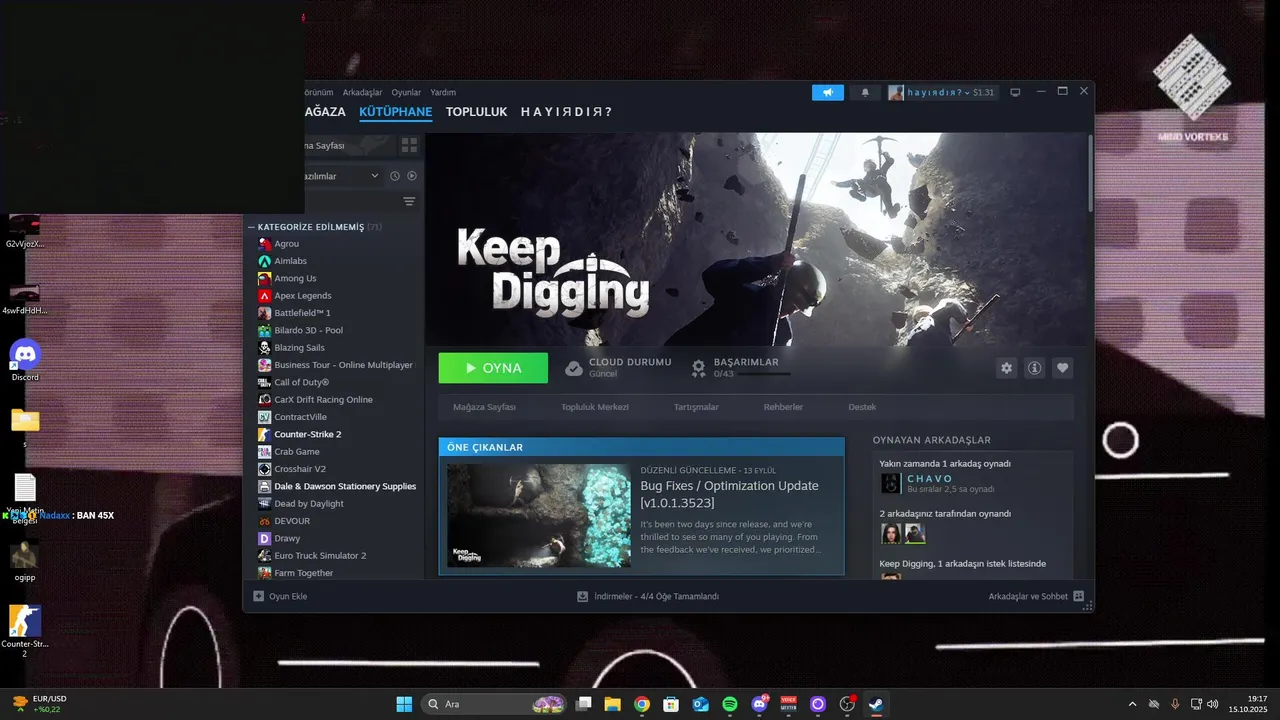This screenshot has height=720, width=1280.
Task: Switch library to grid collections view icon
Action: 409,145
